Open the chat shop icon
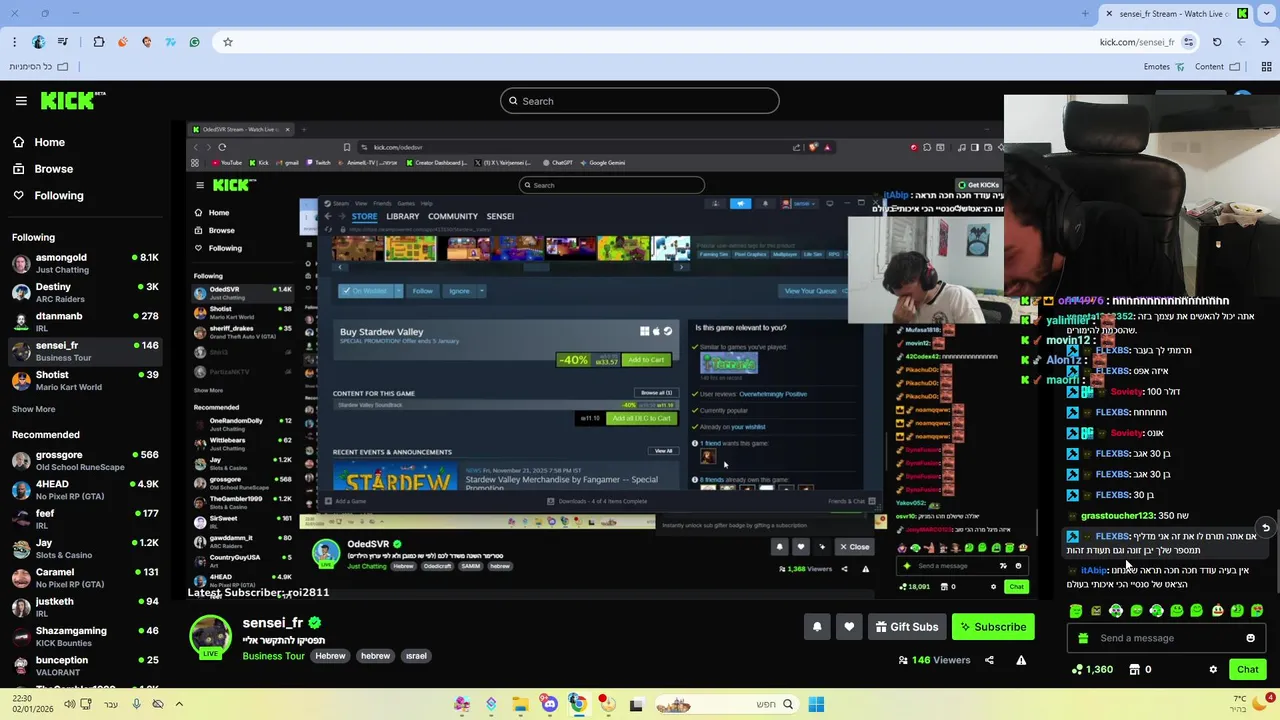The width and height of the screenshot is (1280, 720). click(1135, 669)
